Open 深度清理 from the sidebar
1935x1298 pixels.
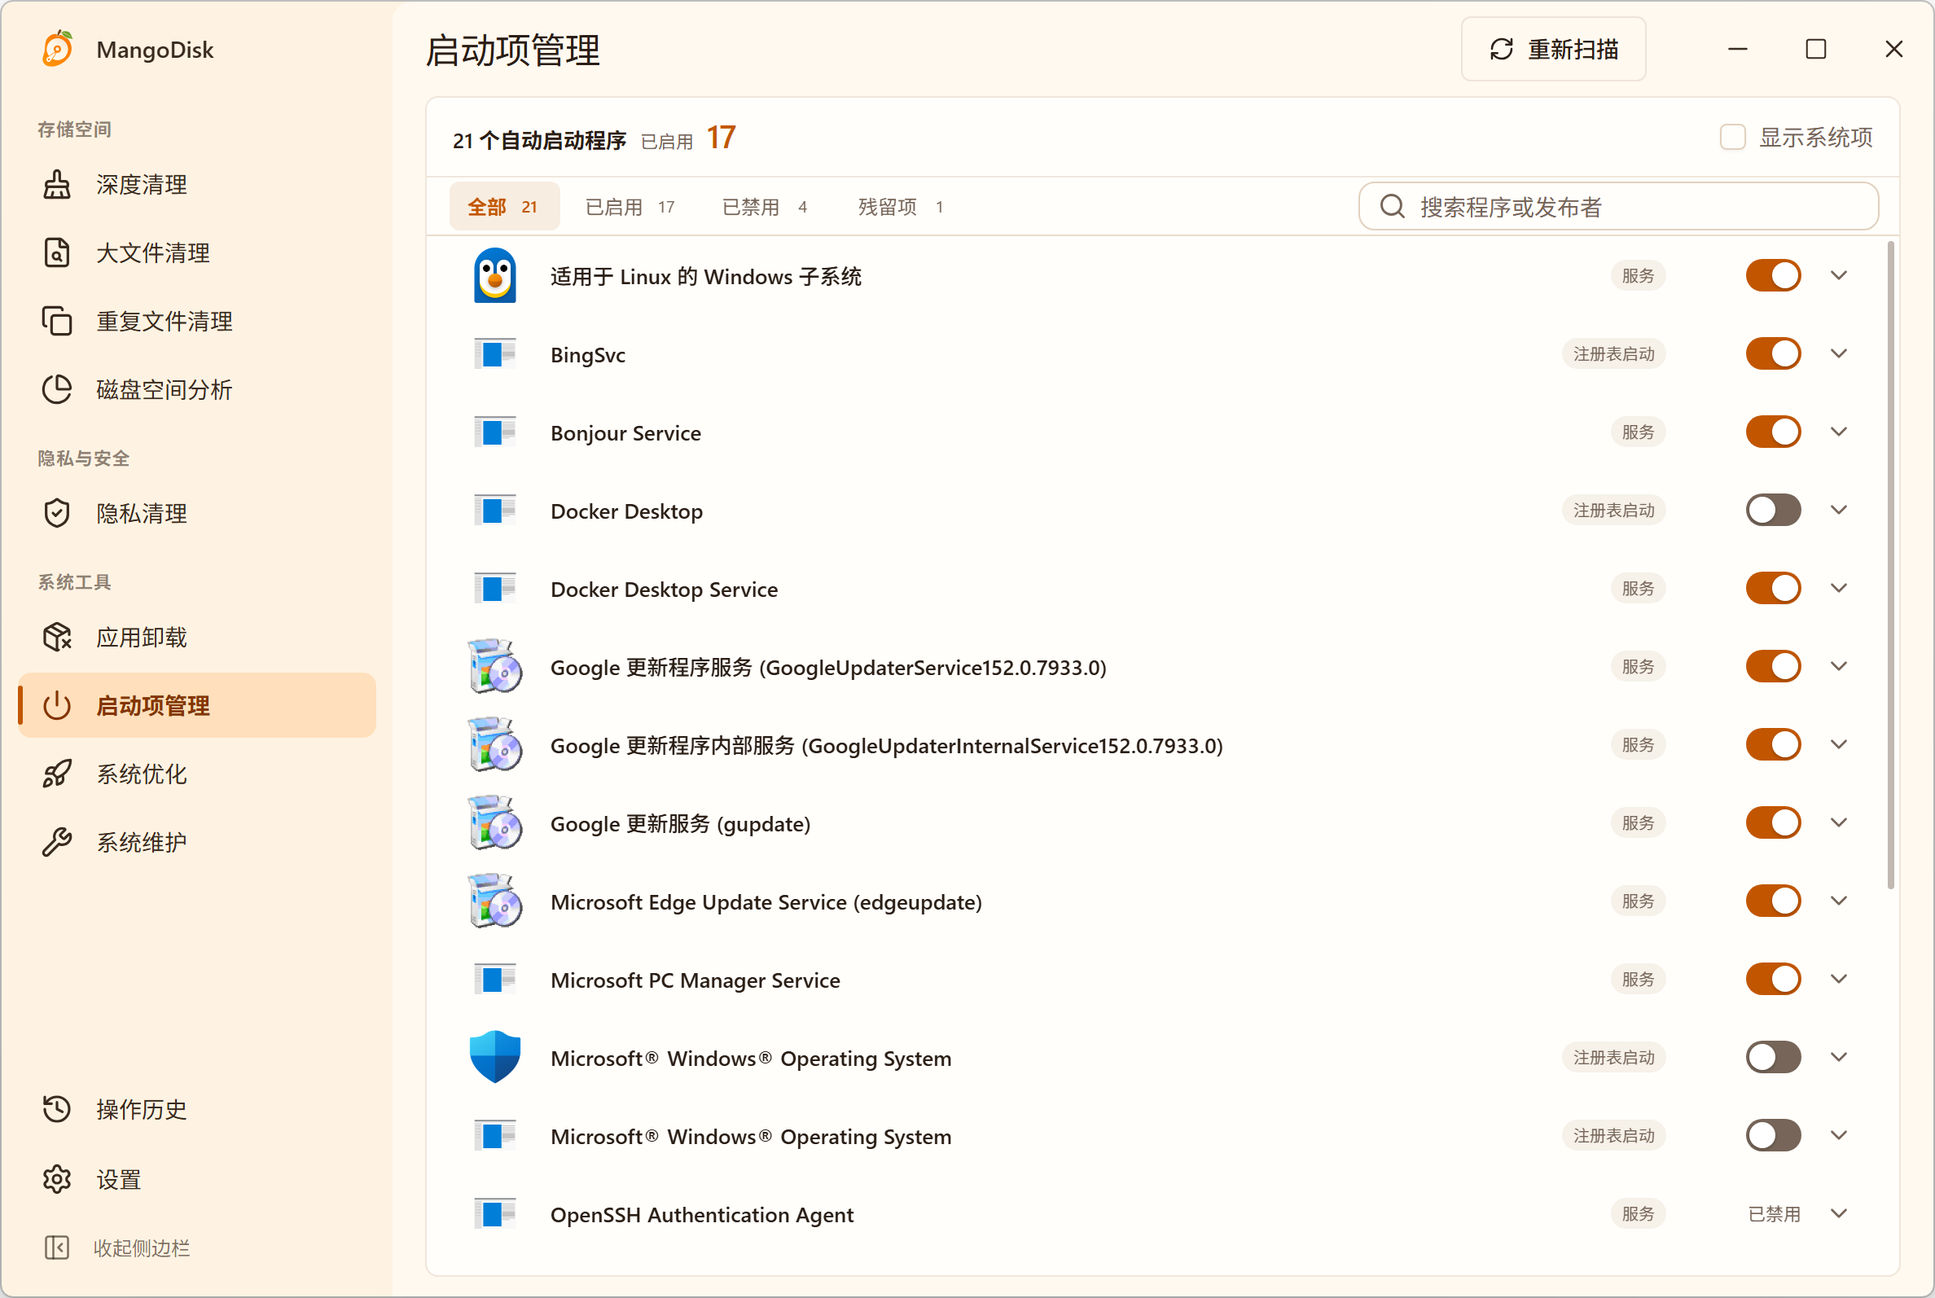tap(197, 185)
